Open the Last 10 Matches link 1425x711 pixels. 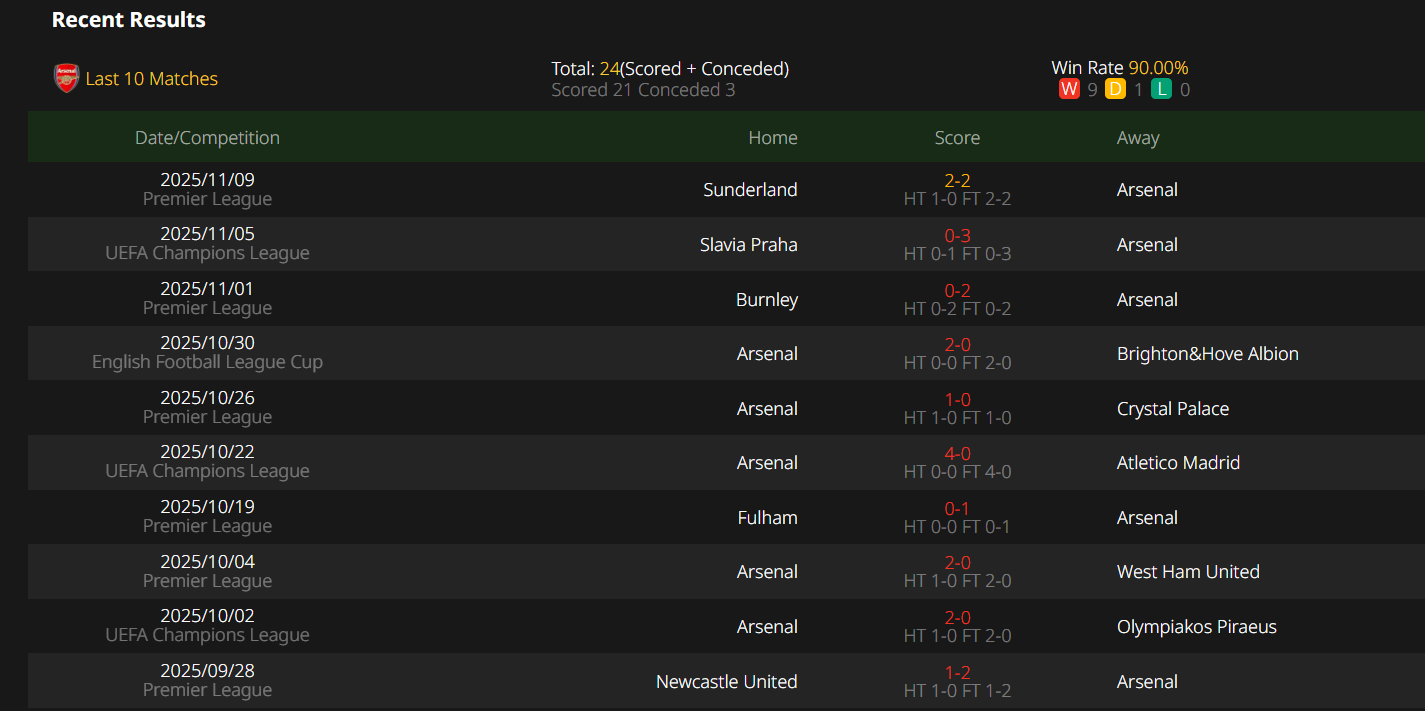click(151, 79)
